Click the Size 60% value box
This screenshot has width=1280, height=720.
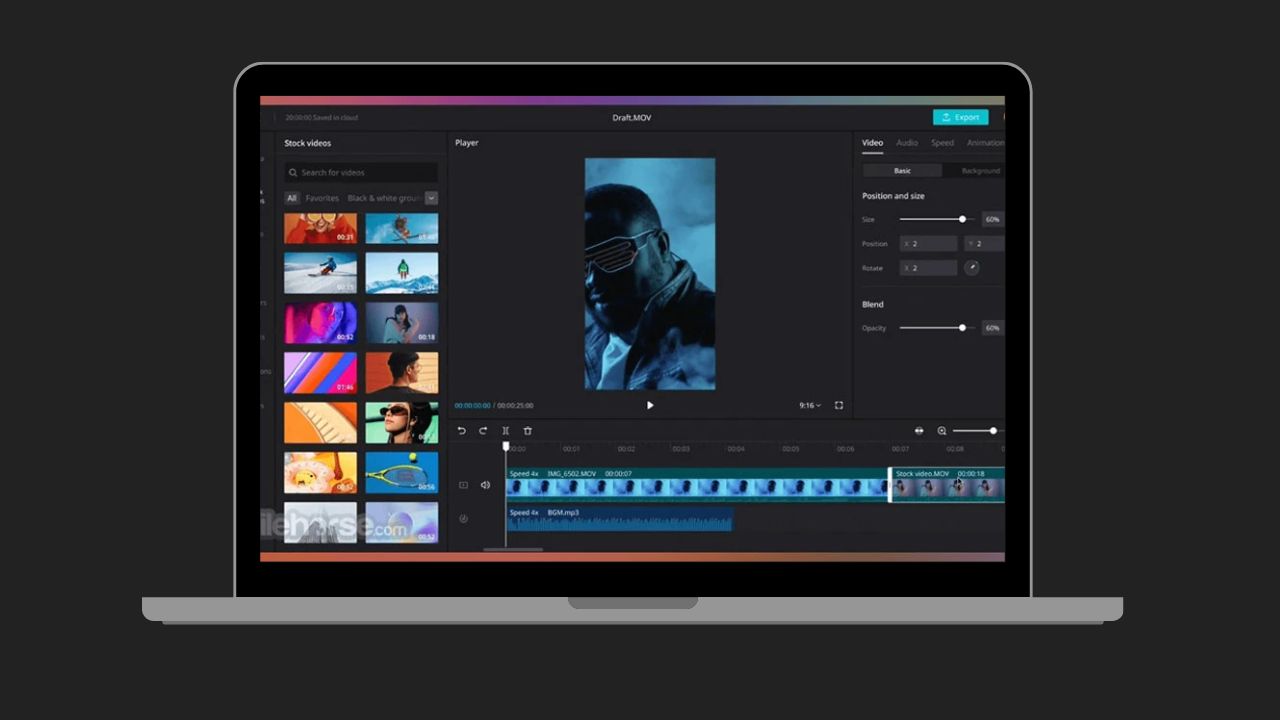coord(992,219)
